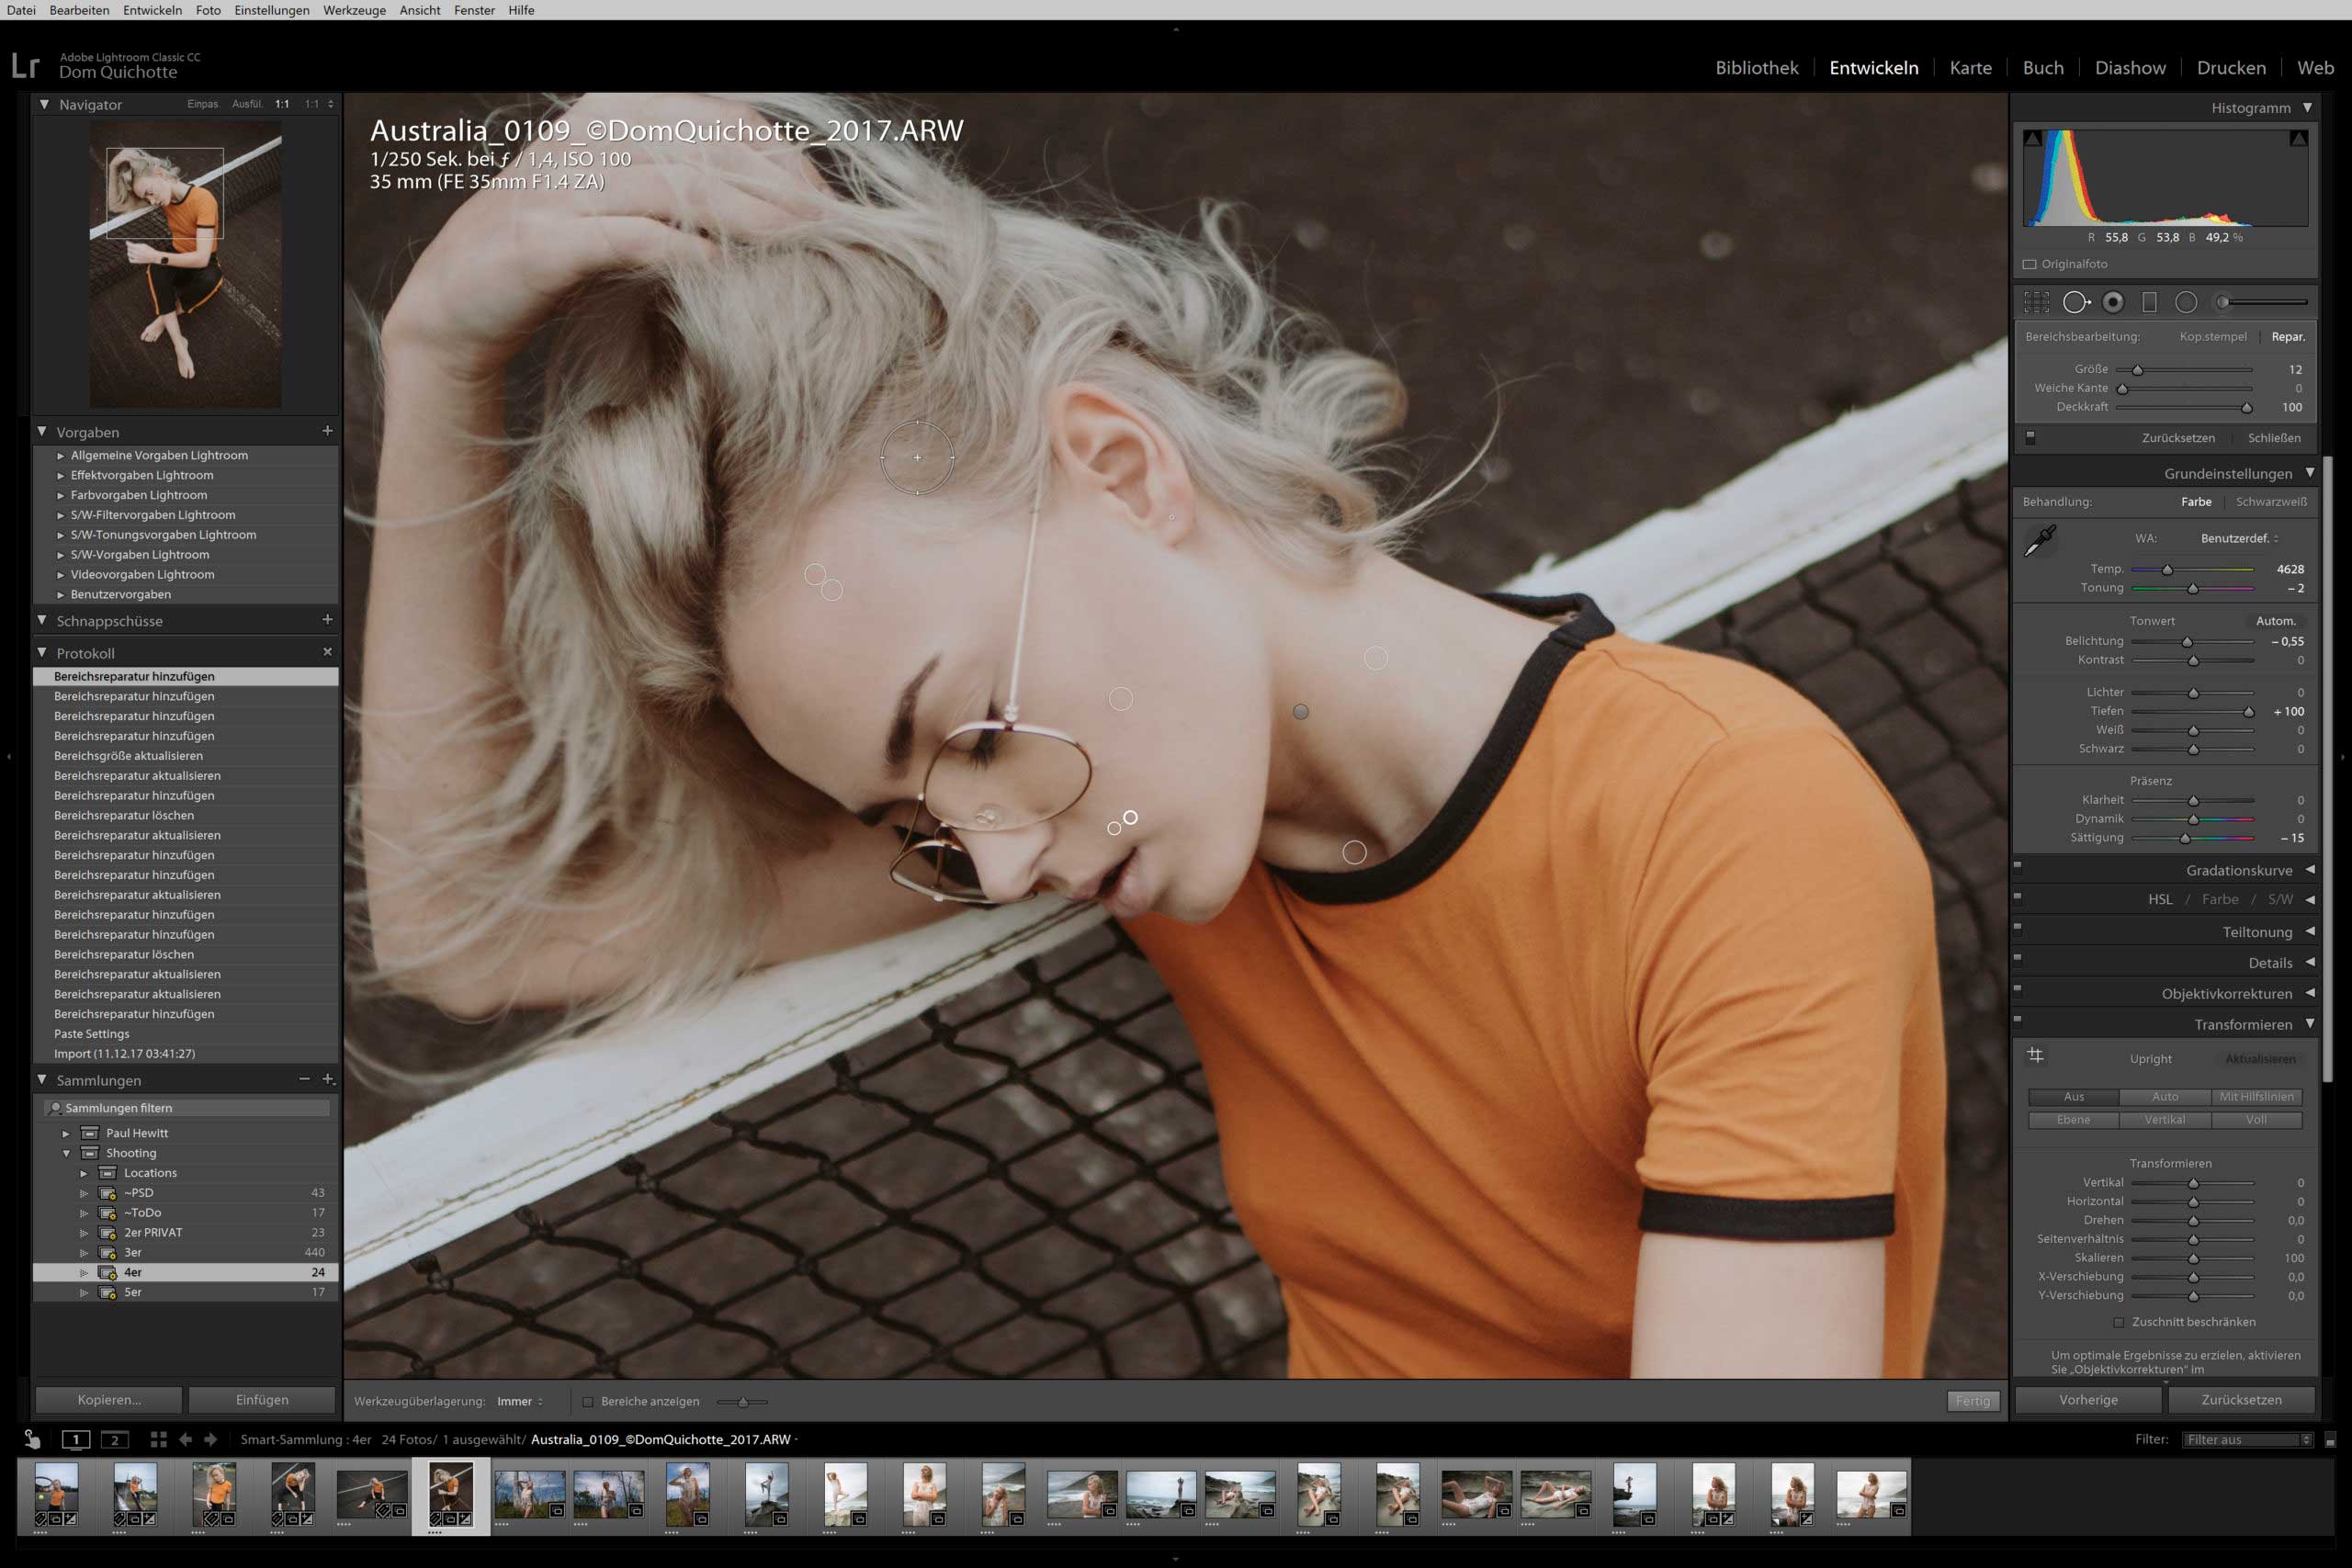
Task: Switch to the Bibliothek module
Action: tap(1756, 68)
